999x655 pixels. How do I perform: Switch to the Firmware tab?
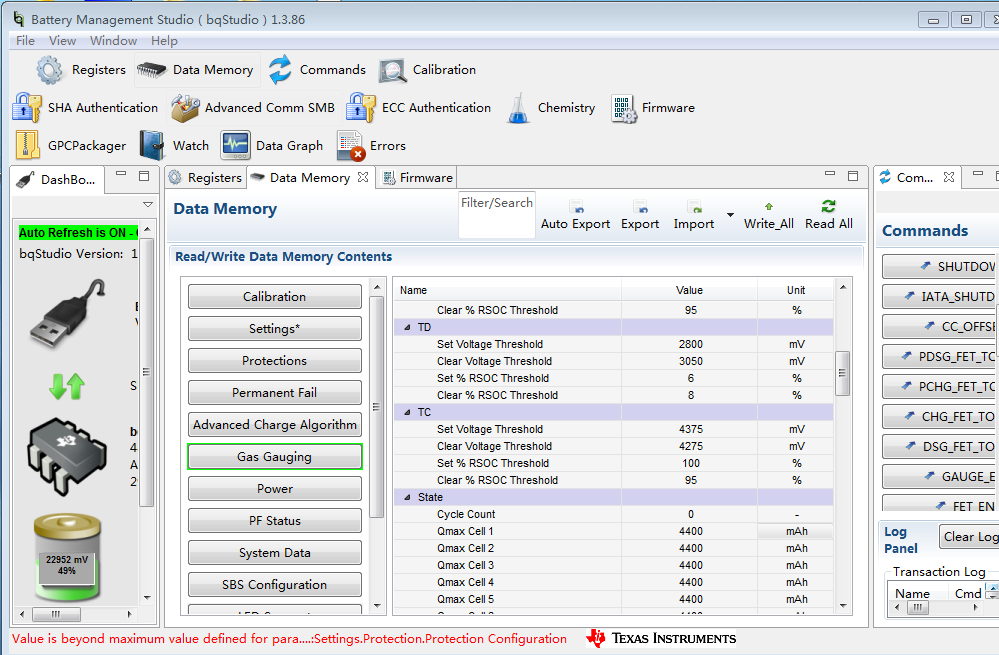[x=417, y=178]
